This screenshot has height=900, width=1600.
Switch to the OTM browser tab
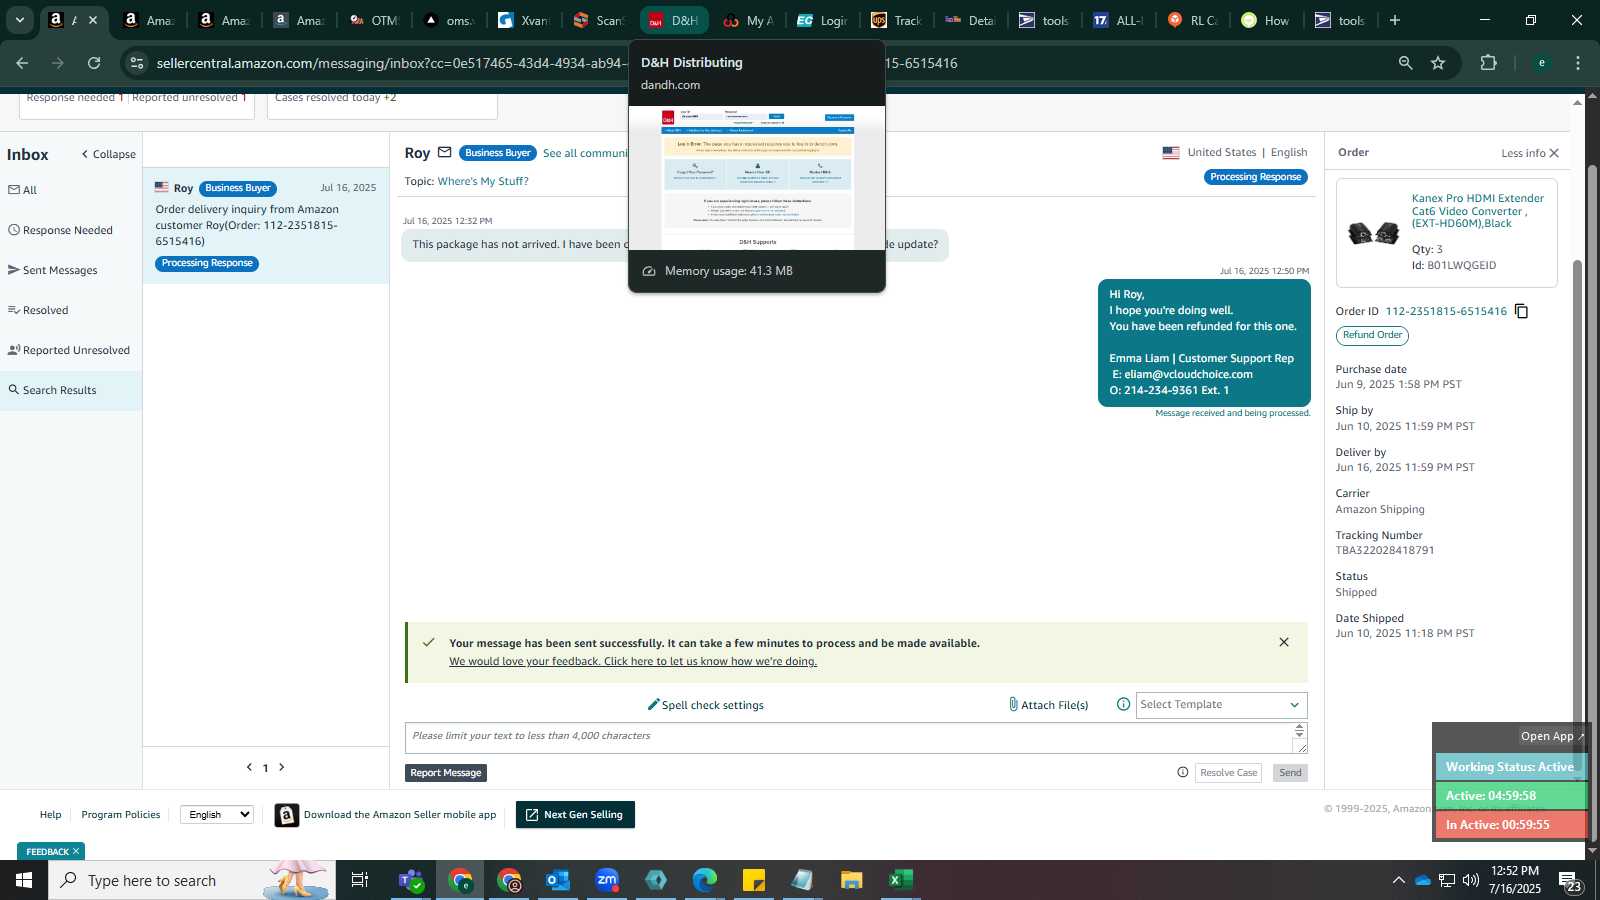(x=375, y=20)
